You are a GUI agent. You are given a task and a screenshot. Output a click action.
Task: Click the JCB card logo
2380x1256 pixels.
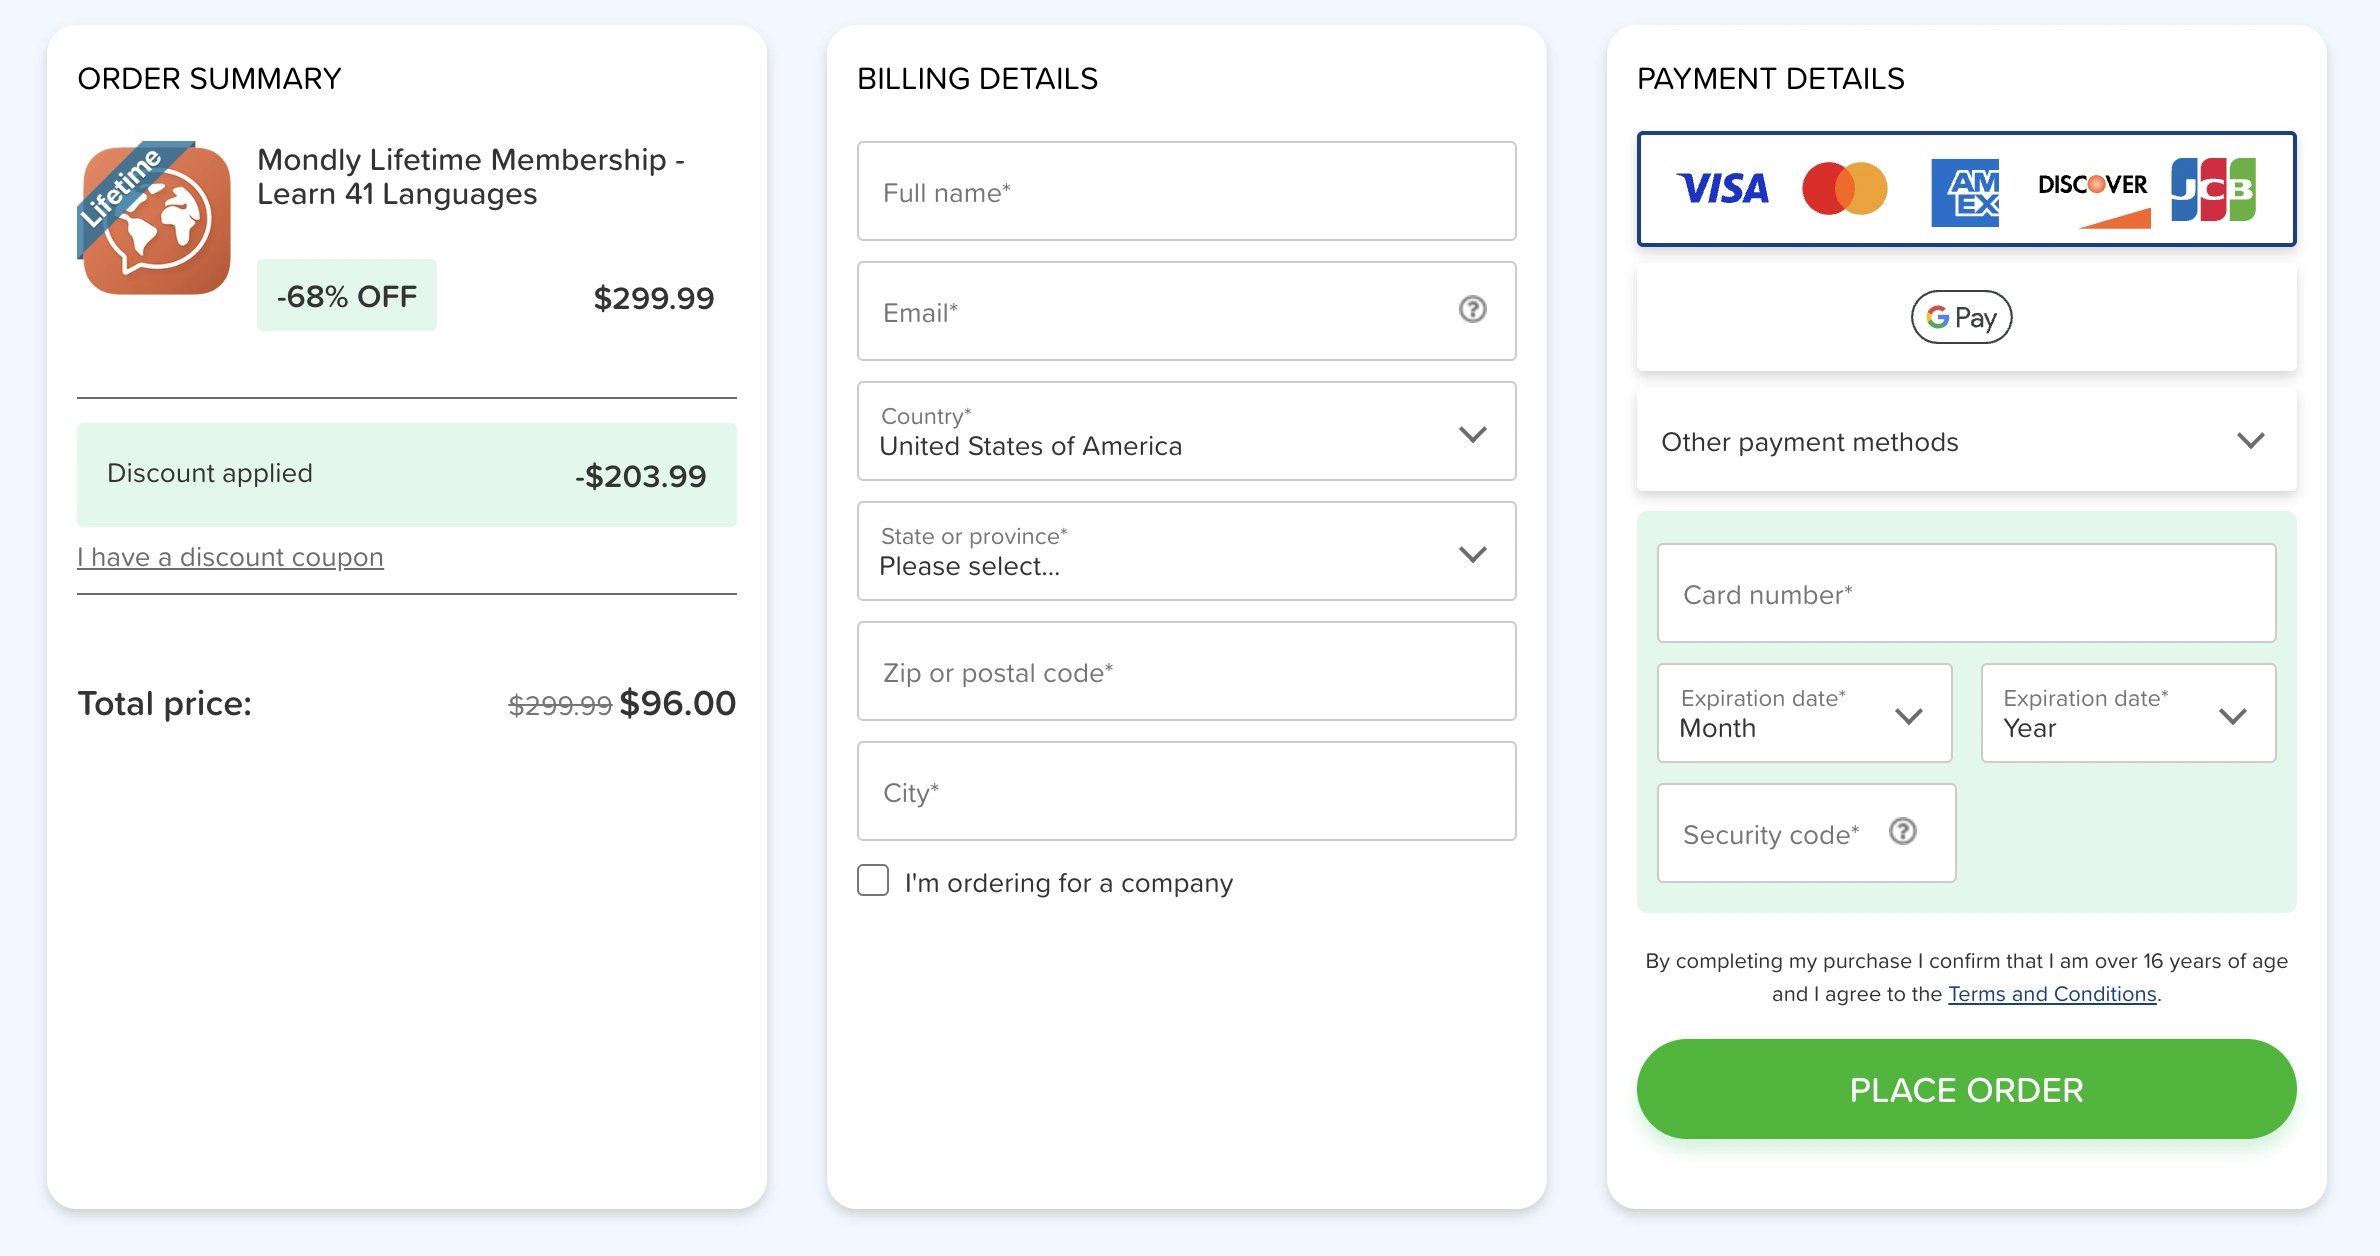pyautogui.click(x=2213, y=189)
